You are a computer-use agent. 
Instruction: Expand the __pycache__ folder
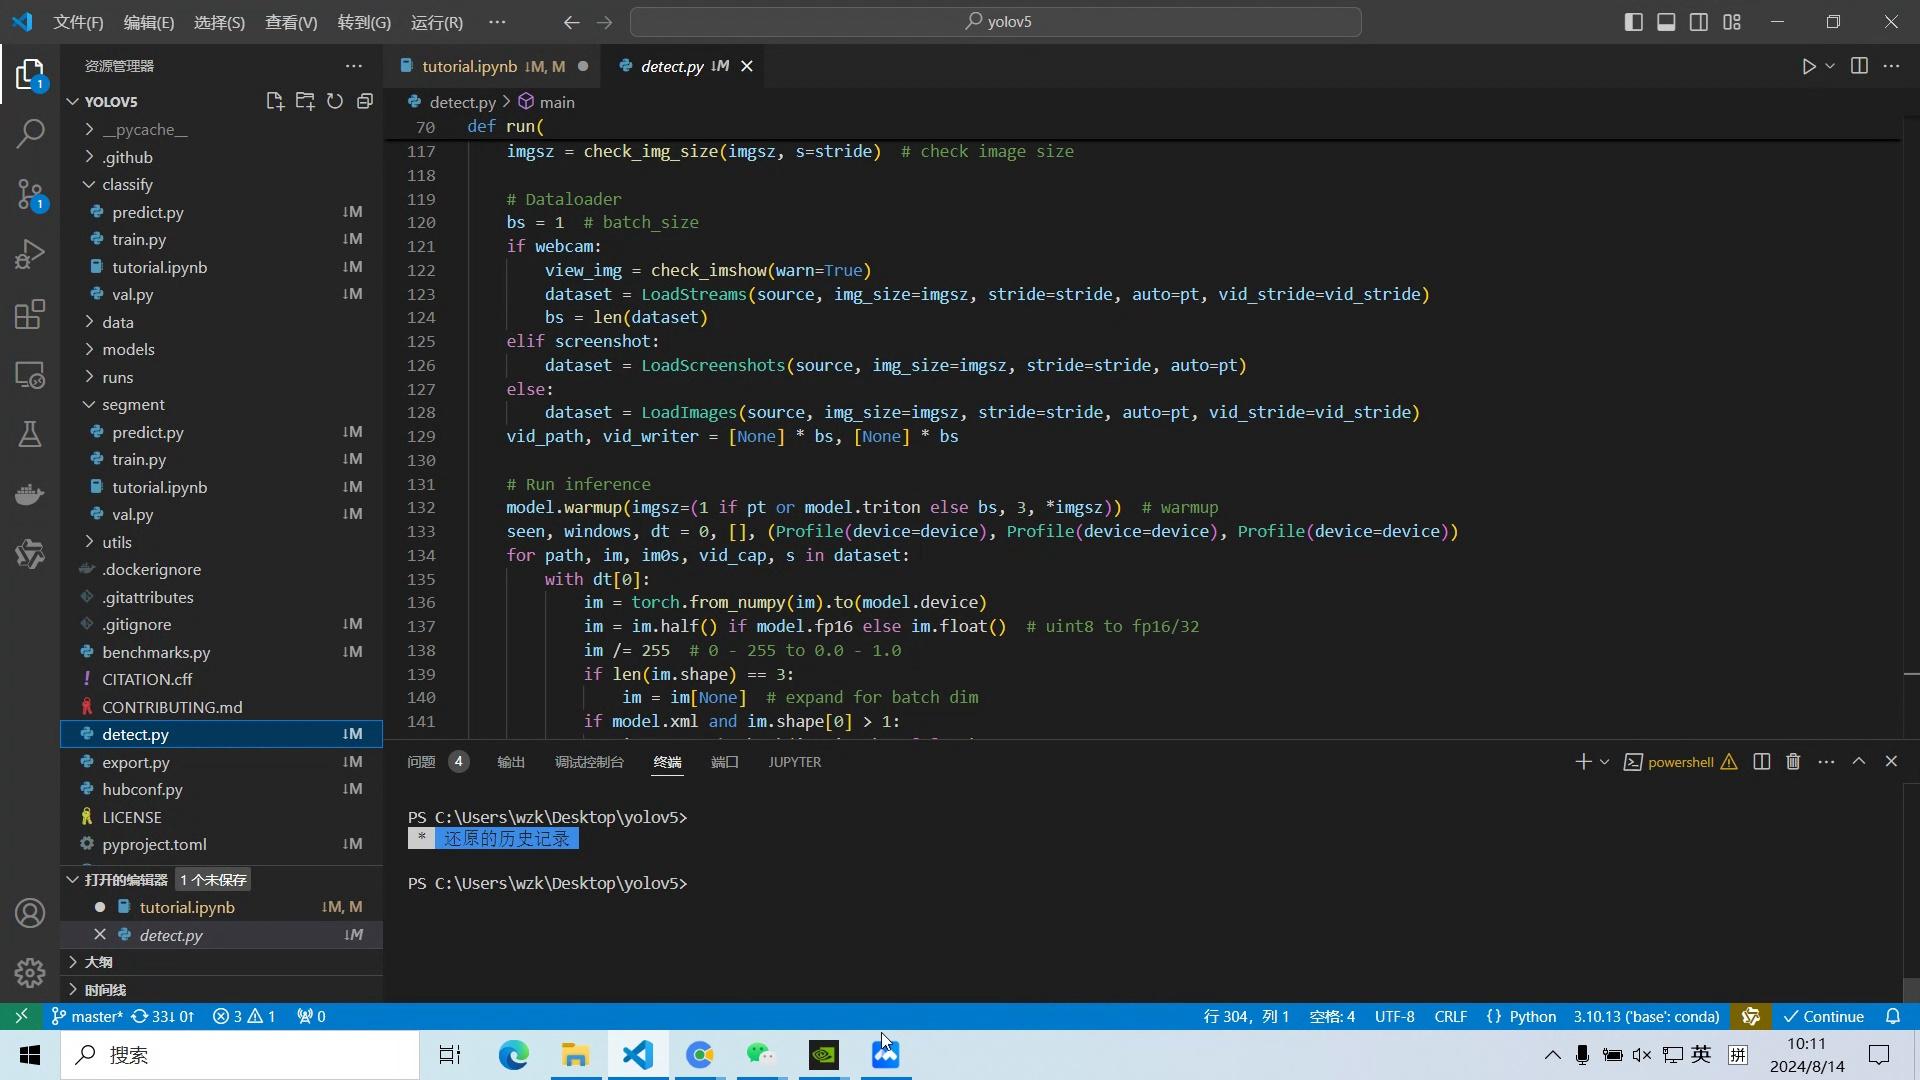pos(221,129)
